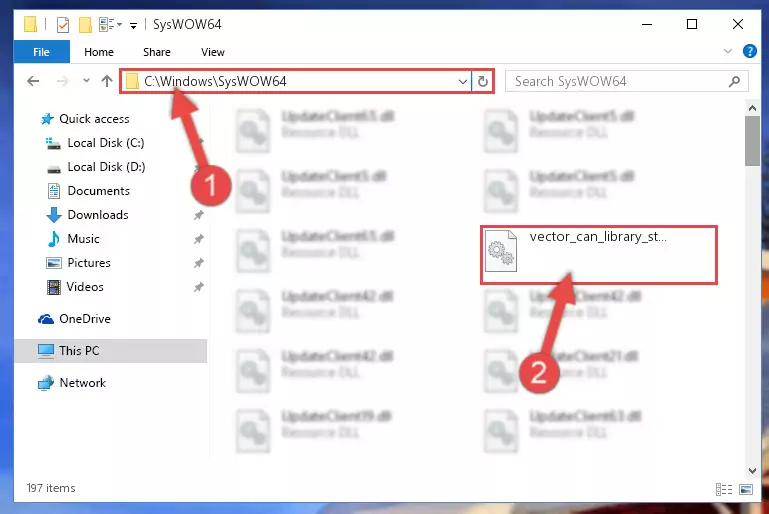This screenshot has width=769, height=514.
Task: Minimize the SysWOW64 window
Action: 647,24
